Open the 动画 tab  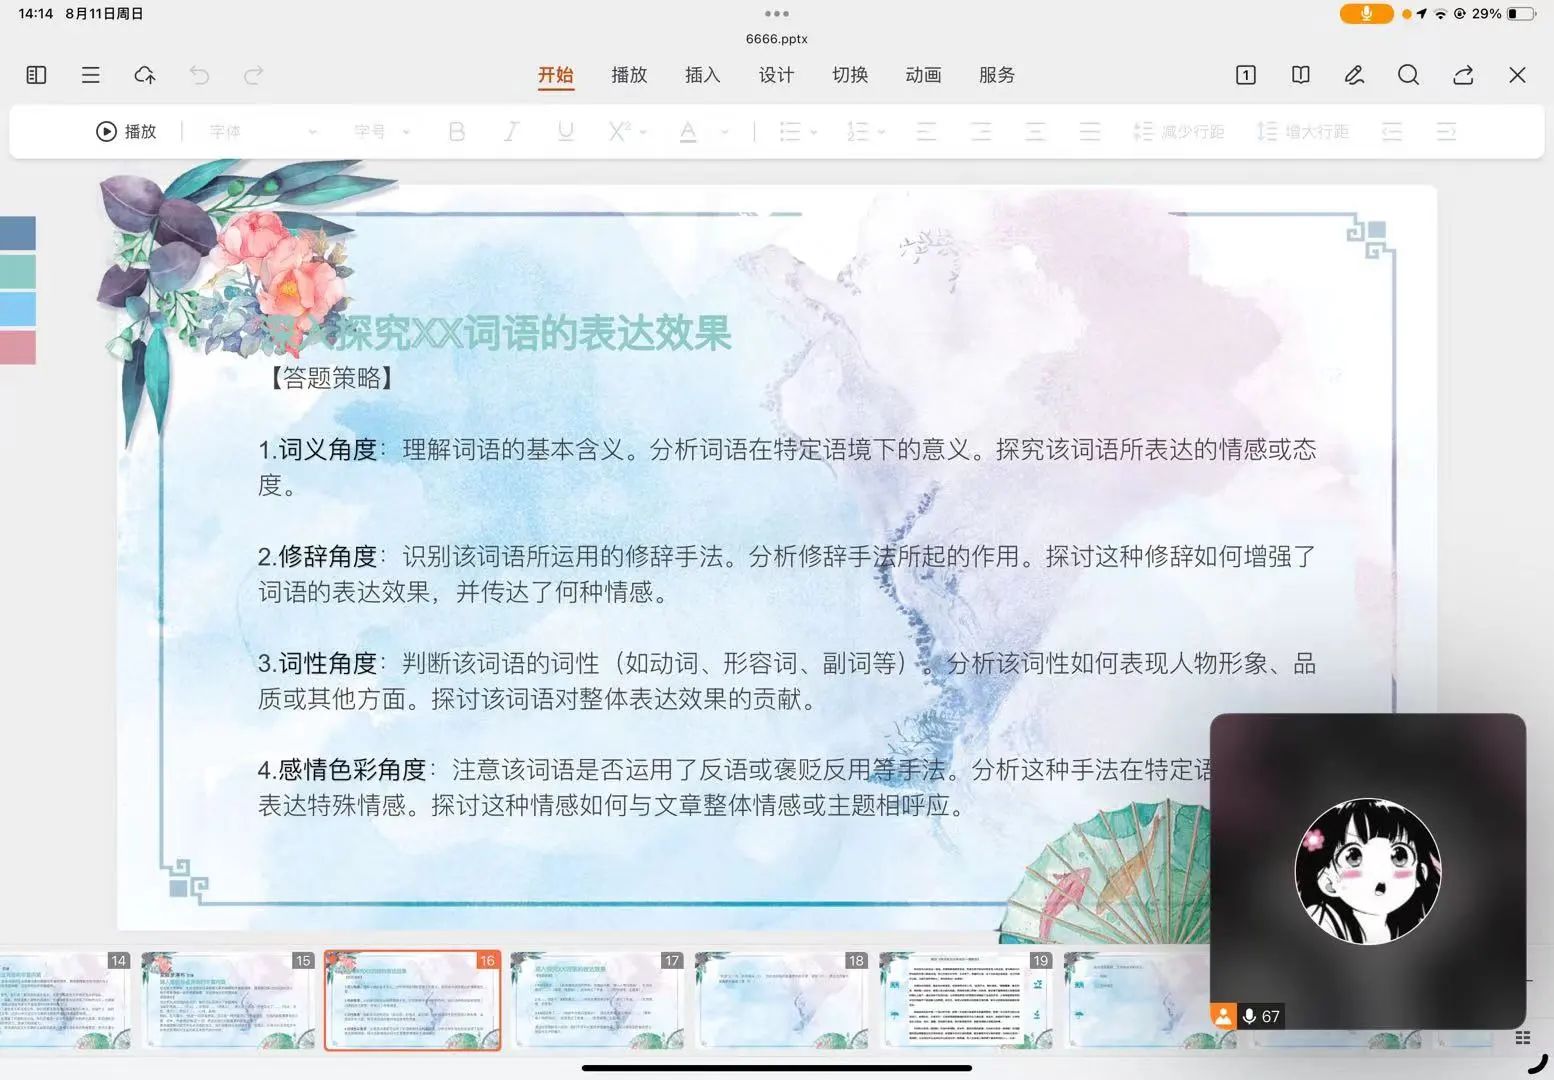(923, 75)
